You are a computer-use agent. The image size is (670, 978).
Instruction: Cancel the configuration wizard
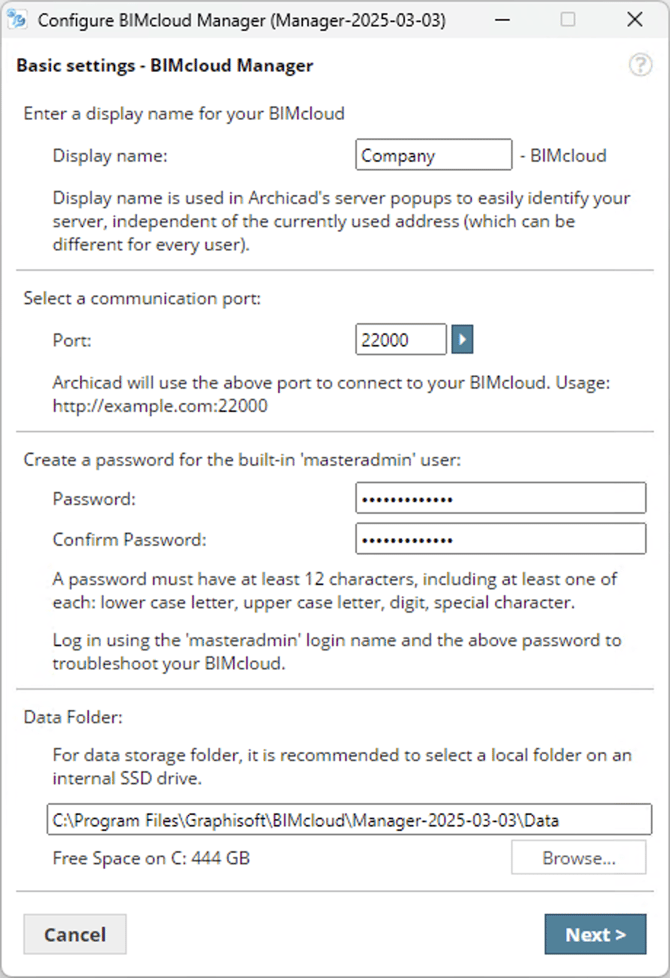pyautogui.click(x=75, y=935)
